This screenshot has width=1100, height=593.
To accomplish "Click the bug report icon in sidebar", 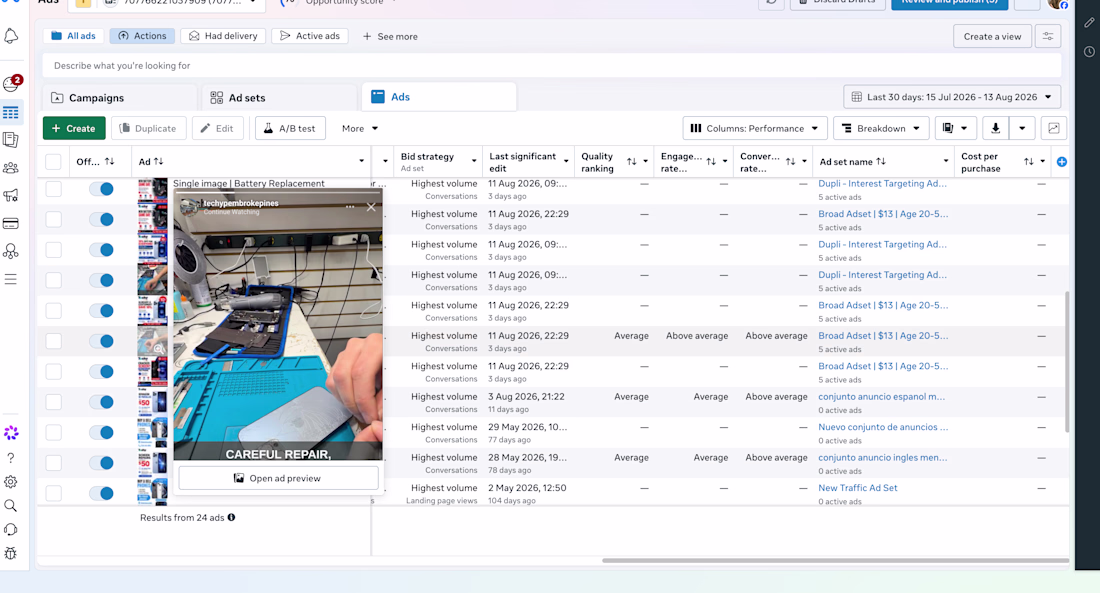I will pos(11,553).
